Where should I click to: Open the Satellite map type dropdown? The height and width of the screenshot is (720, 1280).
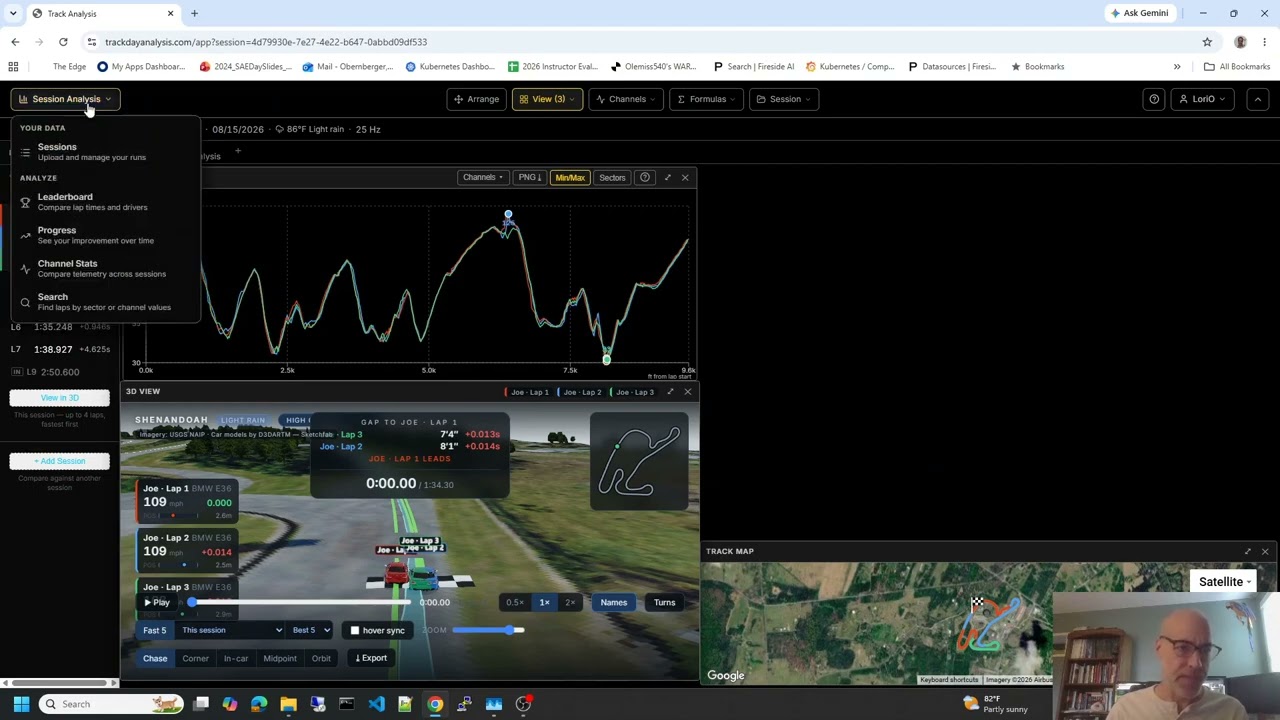pyautogui.click(x=1225, y=582)
